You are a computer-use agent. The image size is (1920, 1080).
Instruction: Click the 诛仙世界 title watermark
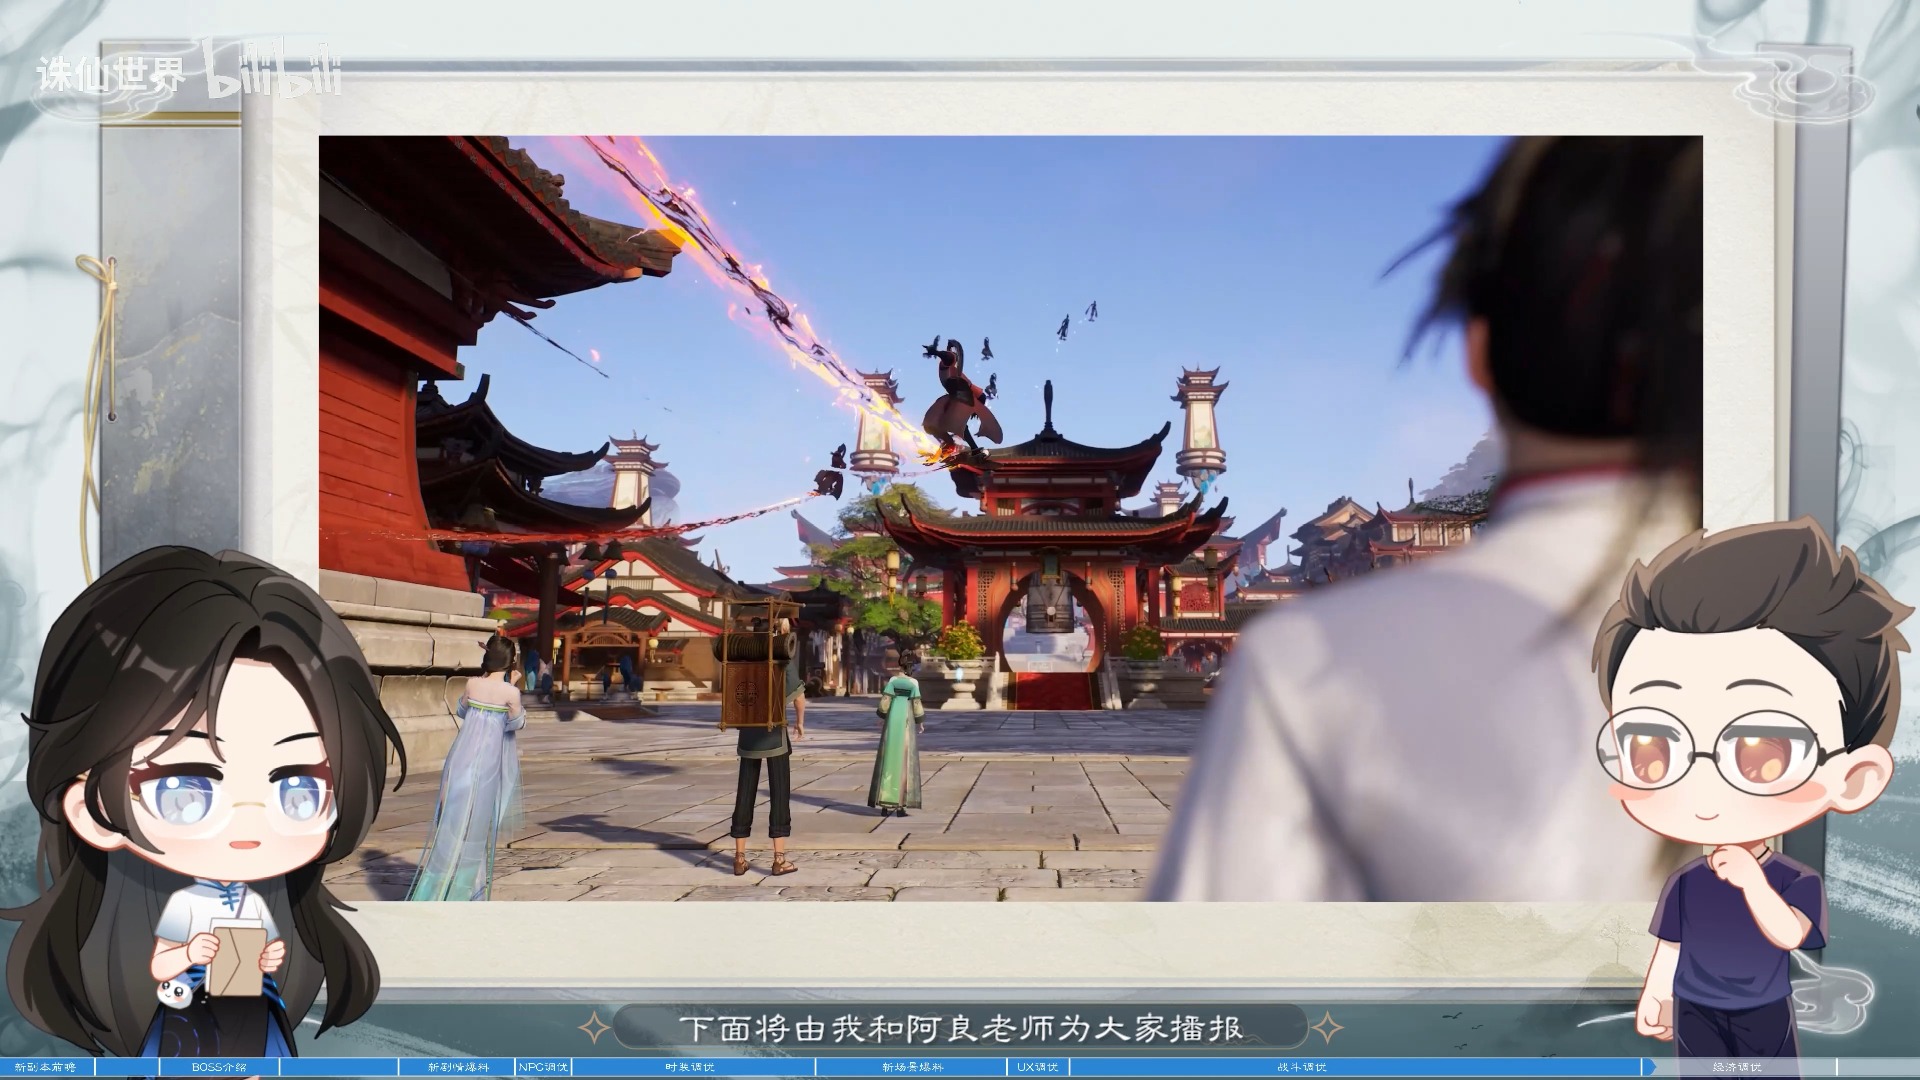(x=110, y=74)
